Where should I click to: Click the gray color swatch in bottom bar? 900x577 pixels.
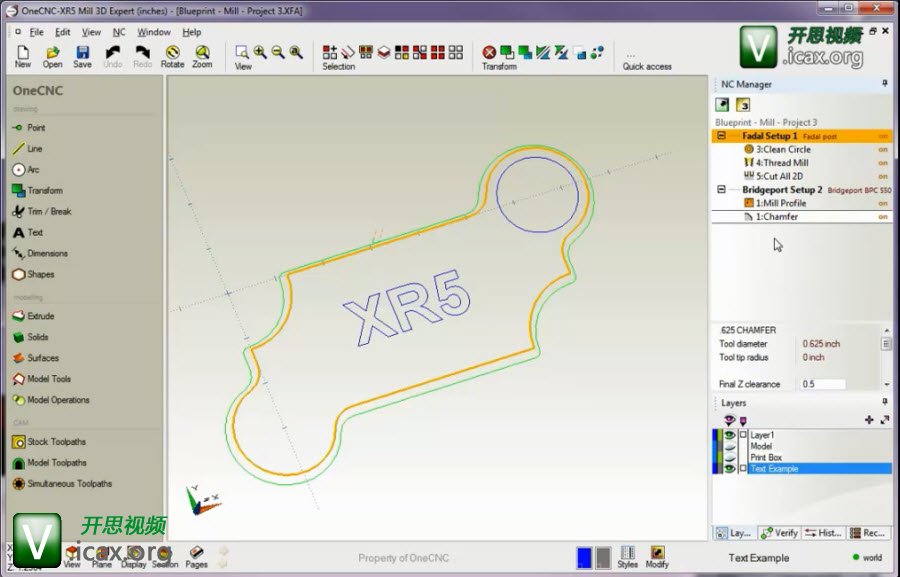(603, 557)
